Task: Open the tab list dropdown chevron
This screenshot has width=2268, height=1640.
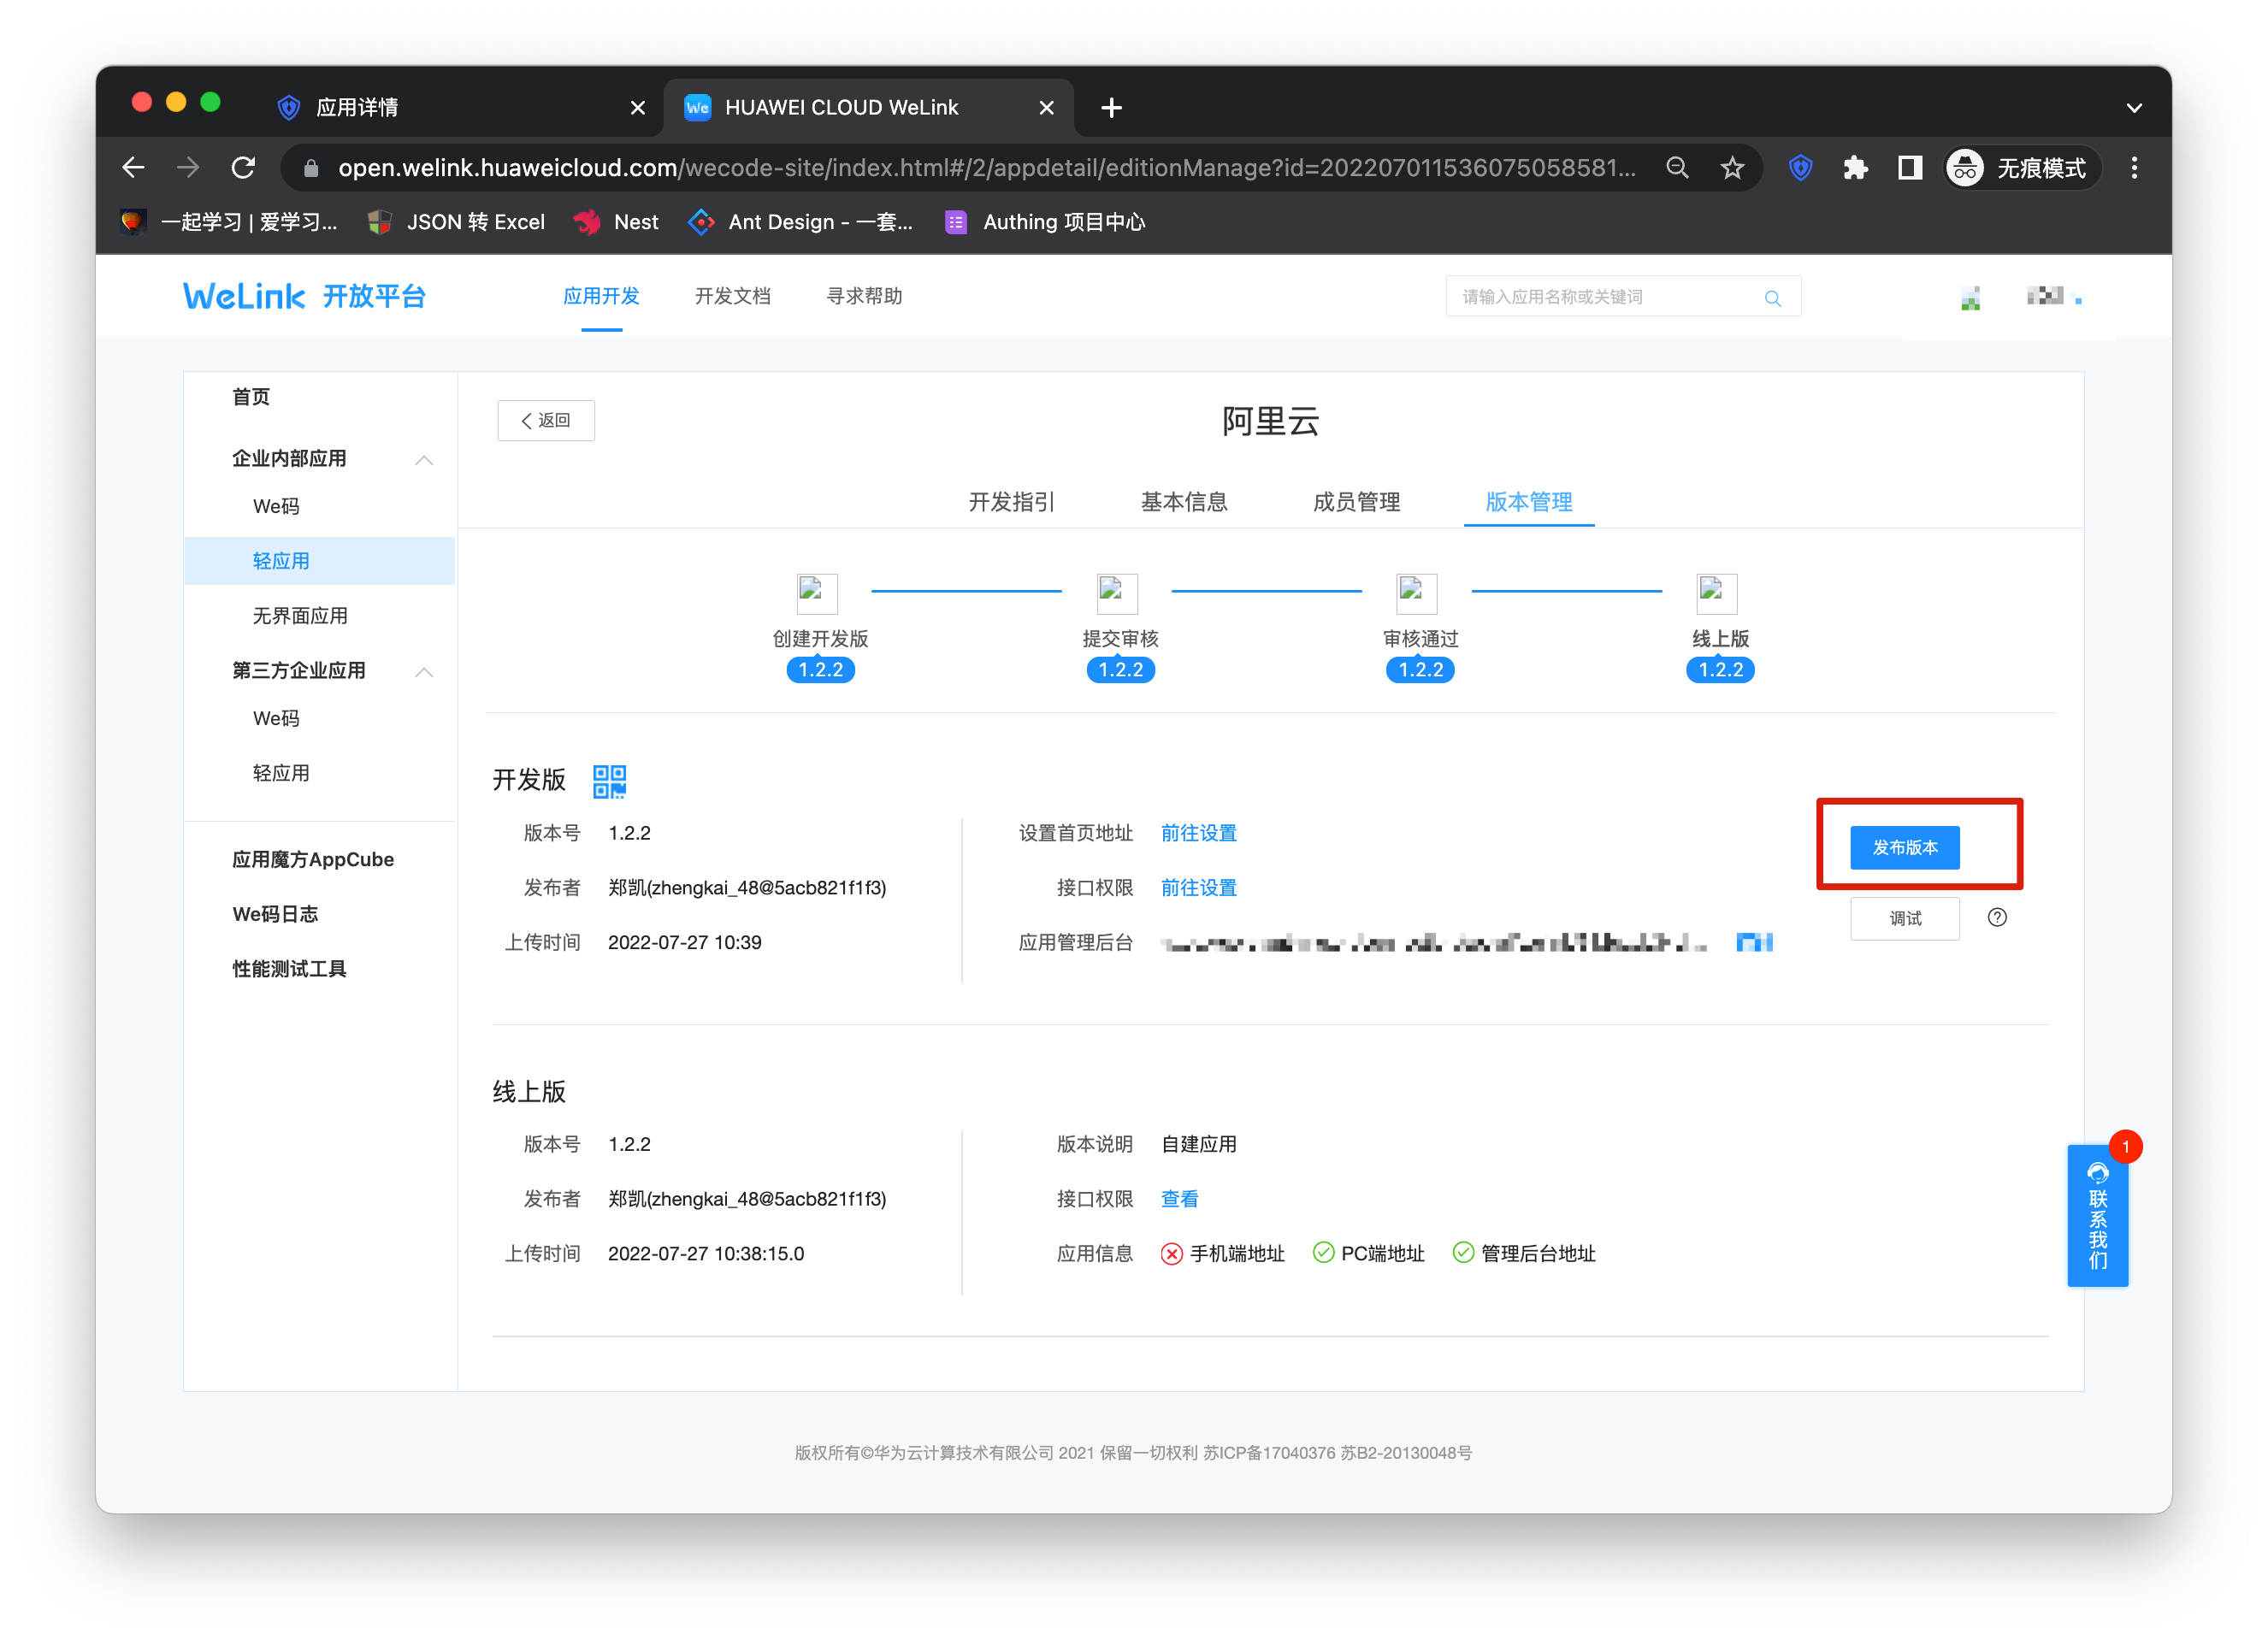Action: click(2133, 107)
